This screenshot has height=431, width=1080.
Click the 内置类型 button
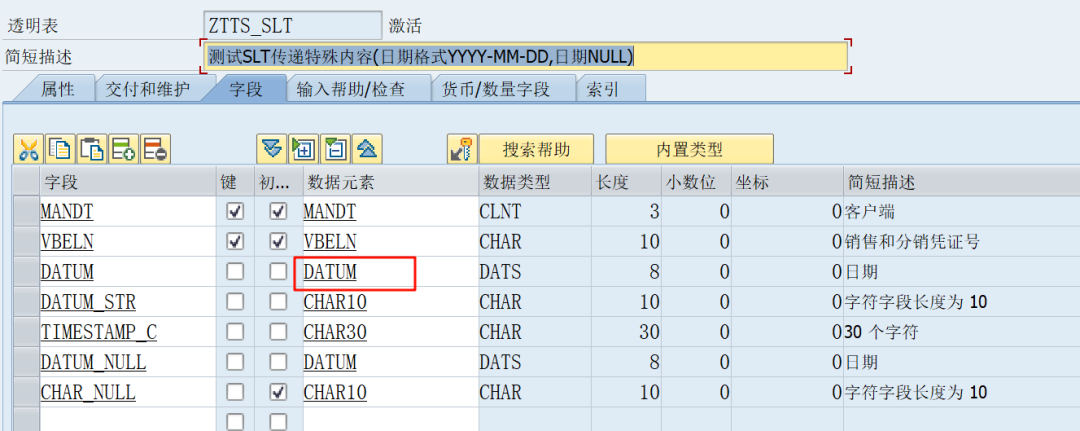[x=689, y=149]
